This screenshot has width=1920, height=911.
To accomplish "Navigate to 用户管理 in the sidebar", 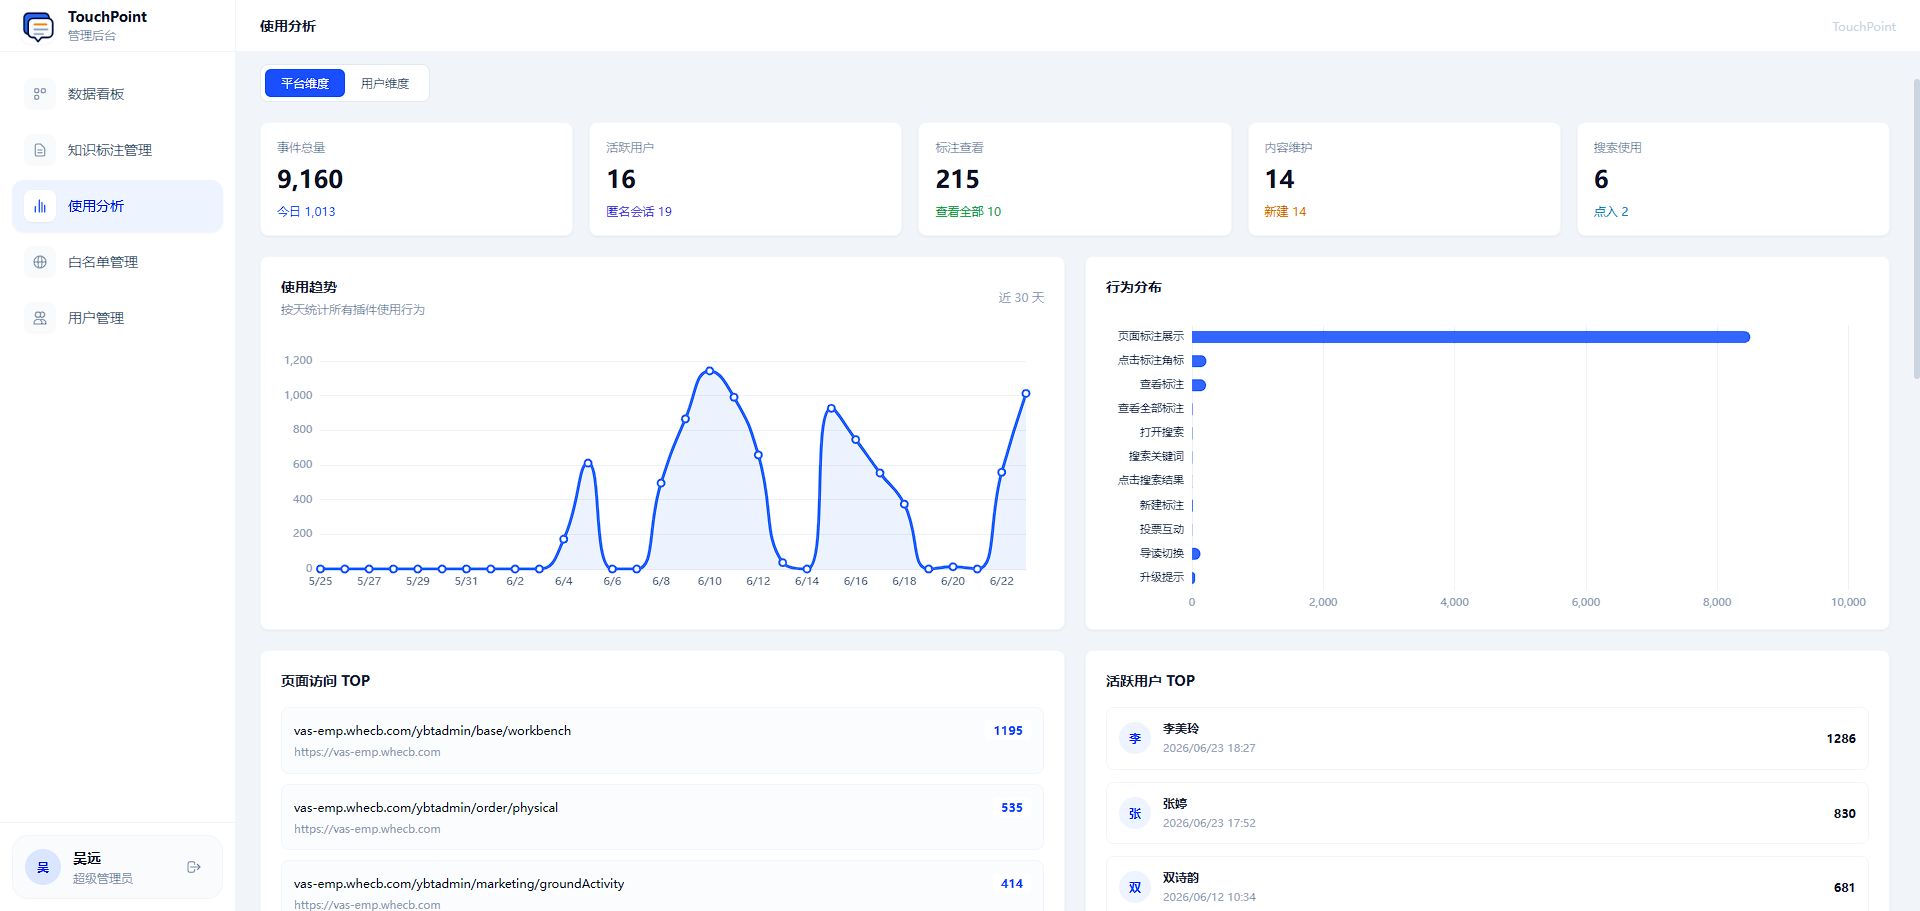I will pos(117,318).
